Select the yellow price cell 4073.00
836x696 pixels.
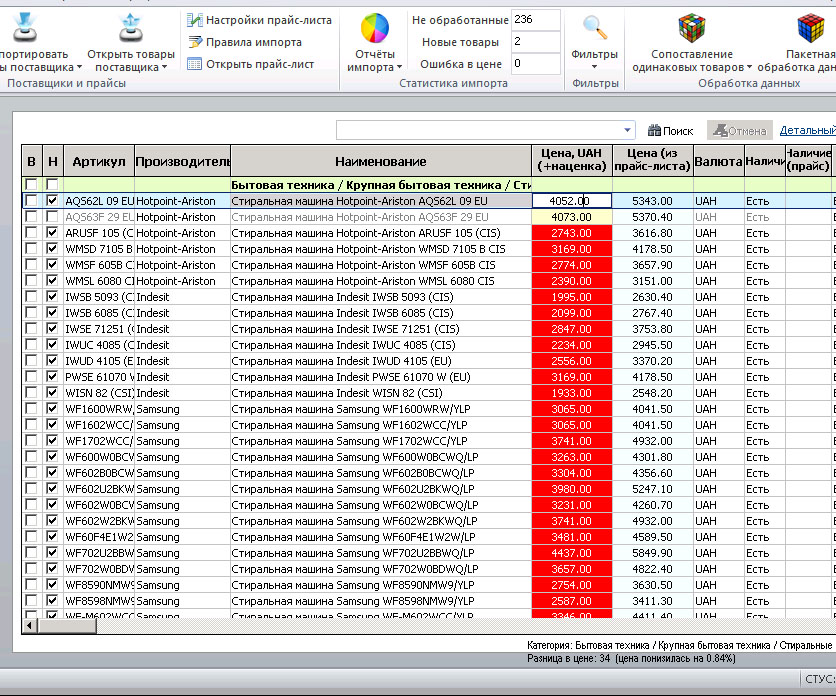pos(572,217)
